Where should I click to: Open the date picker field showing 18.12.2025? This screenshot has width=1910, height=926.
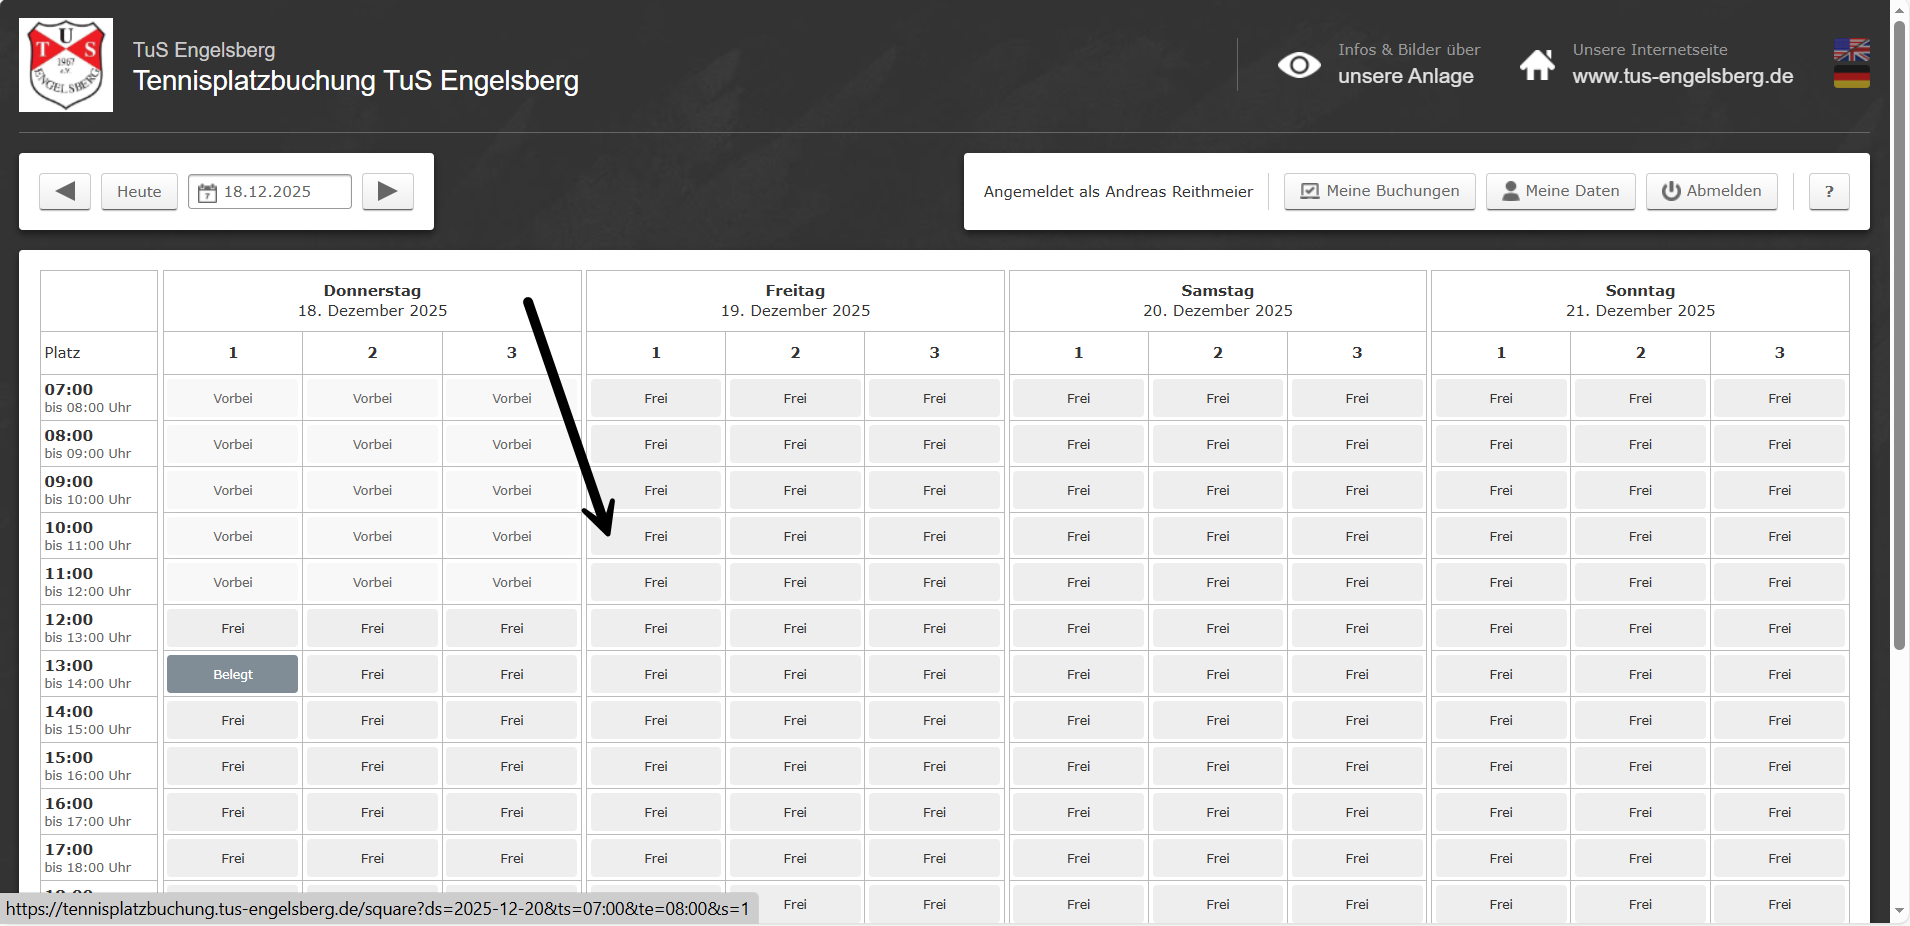[x=270, y=191]
